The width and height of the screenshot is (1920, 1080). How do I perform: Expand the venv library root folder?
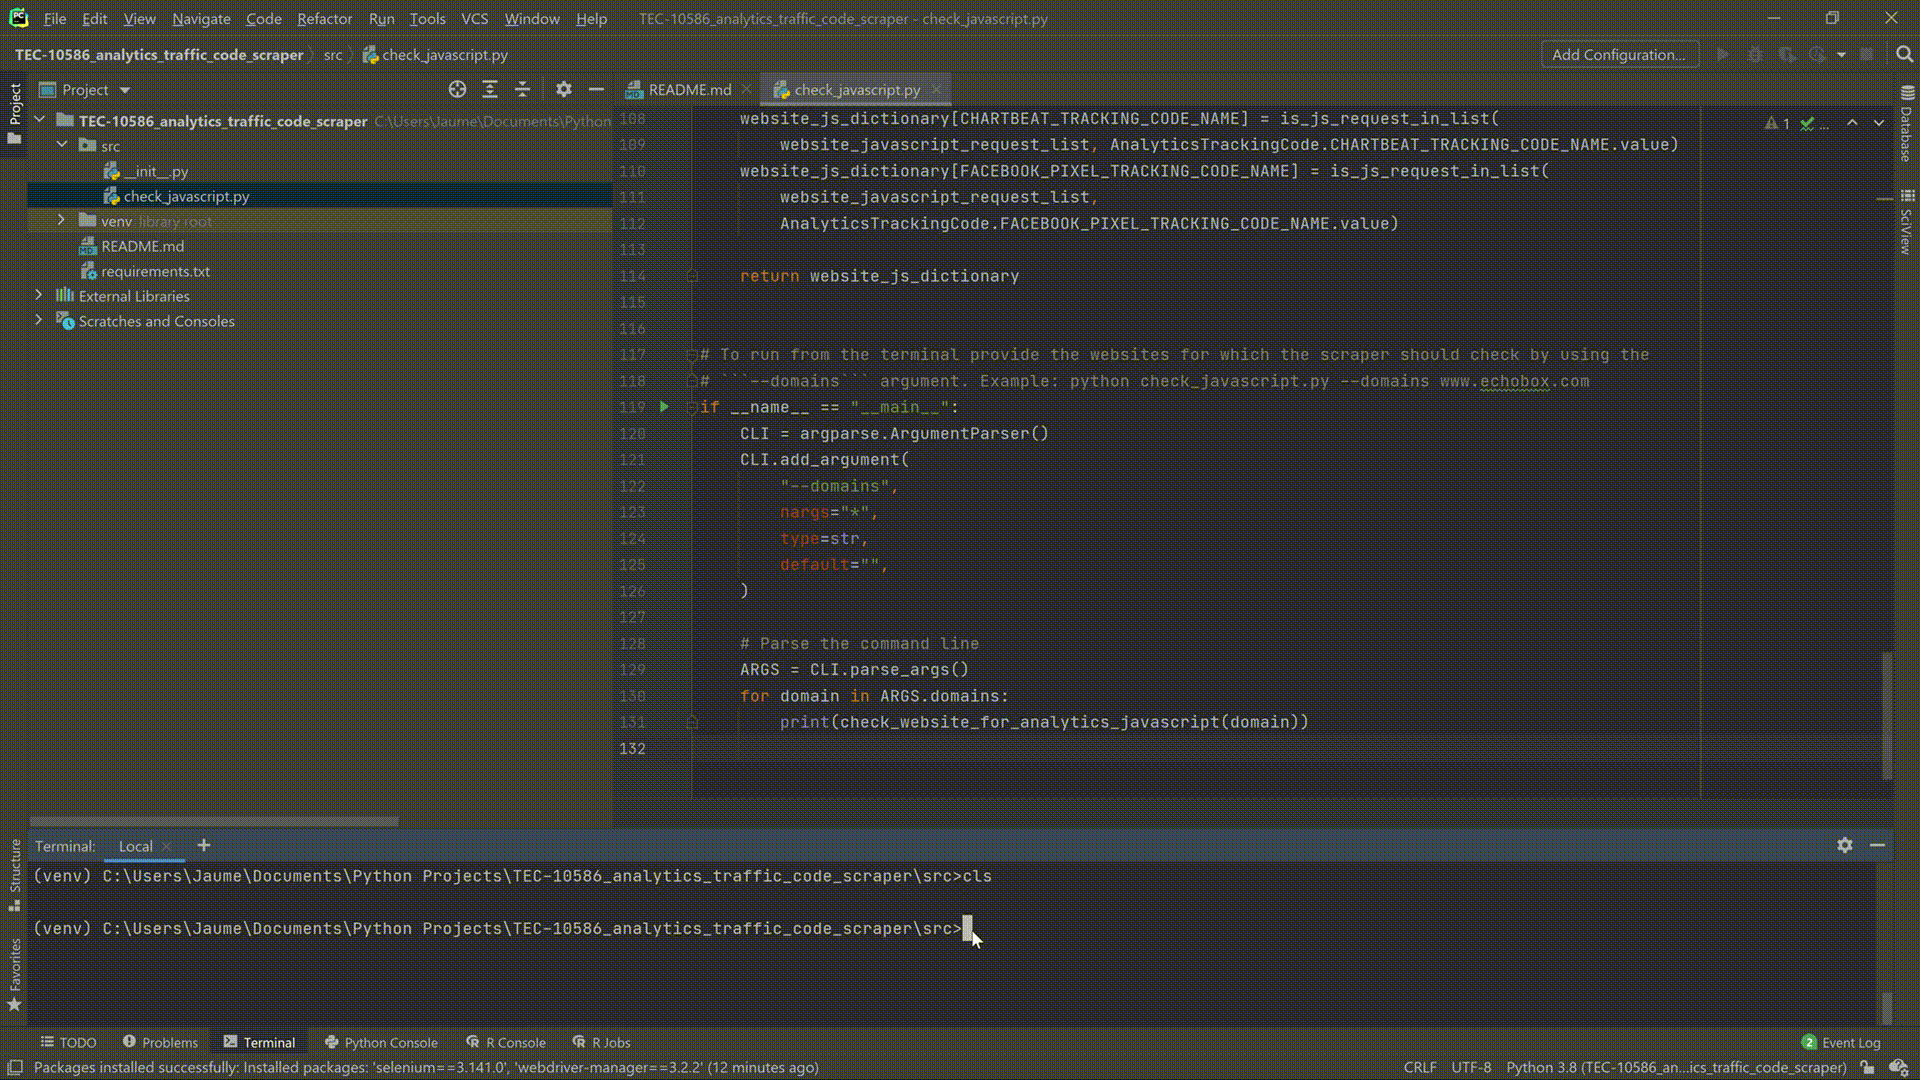click(62, 220)
